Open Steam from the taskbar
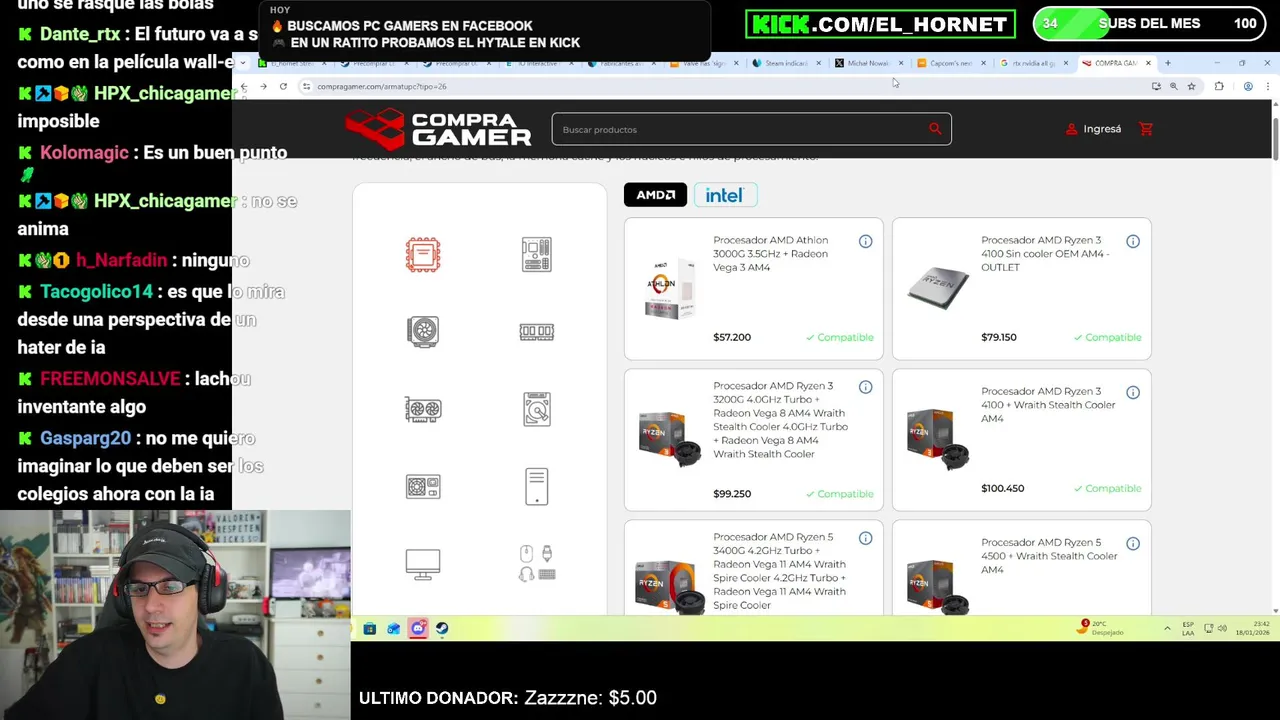Viewport: 1280px width, 720px height. coord(442,628)
